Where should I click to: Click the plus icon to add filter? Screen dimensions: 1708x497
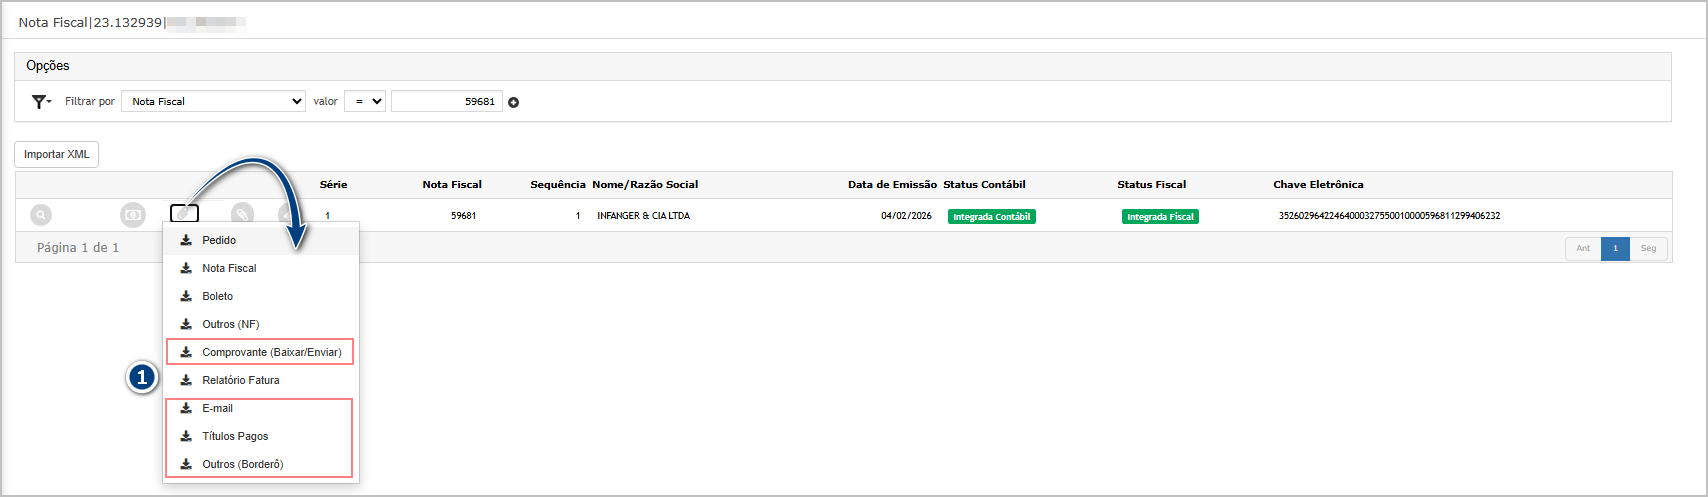tap(514, 102)
